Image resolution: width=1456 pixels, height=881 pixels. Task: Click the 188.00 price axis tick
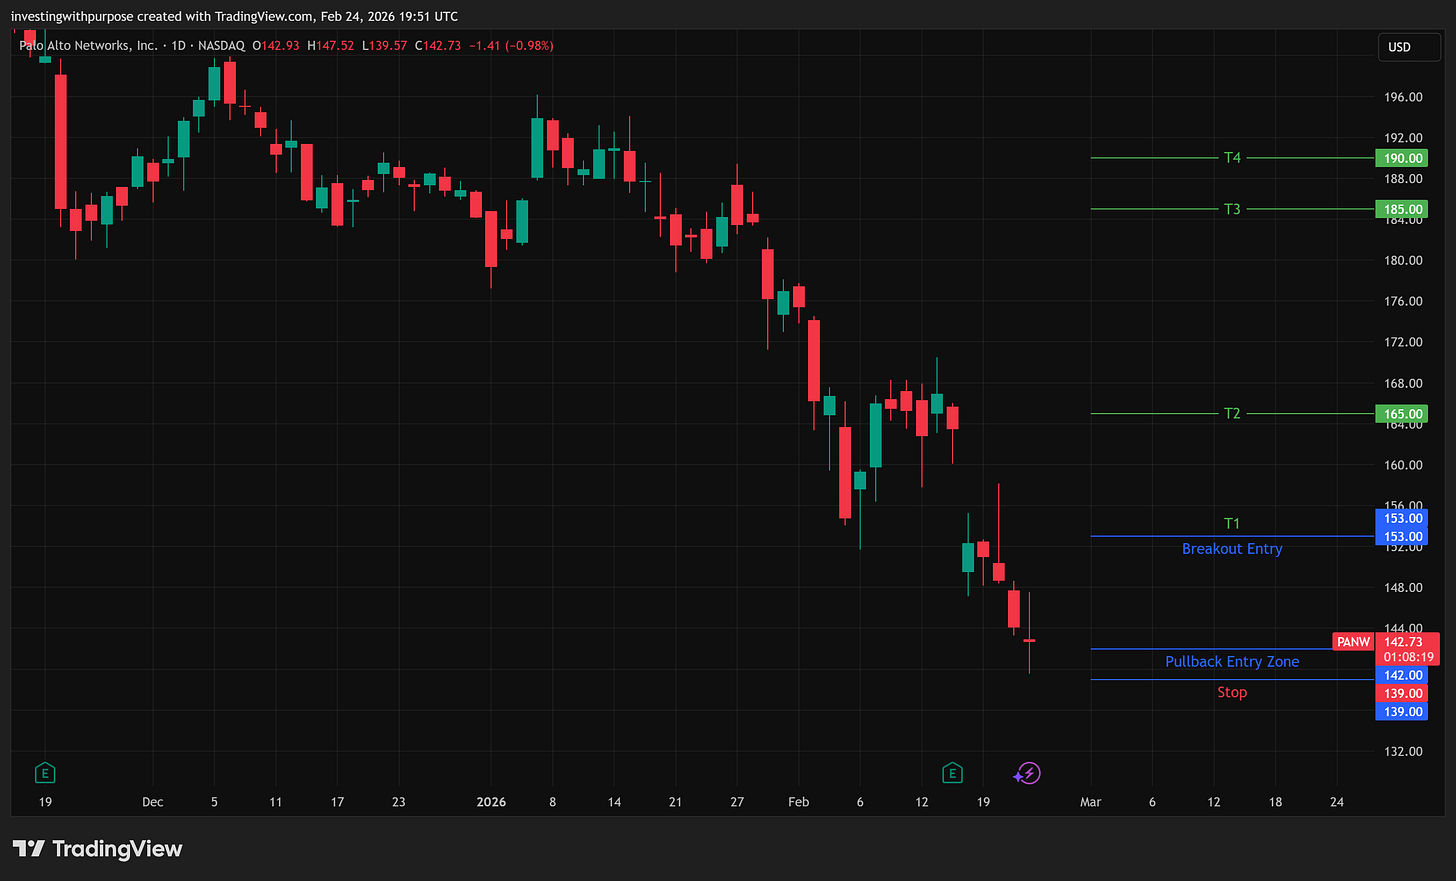click(1403, 179)
